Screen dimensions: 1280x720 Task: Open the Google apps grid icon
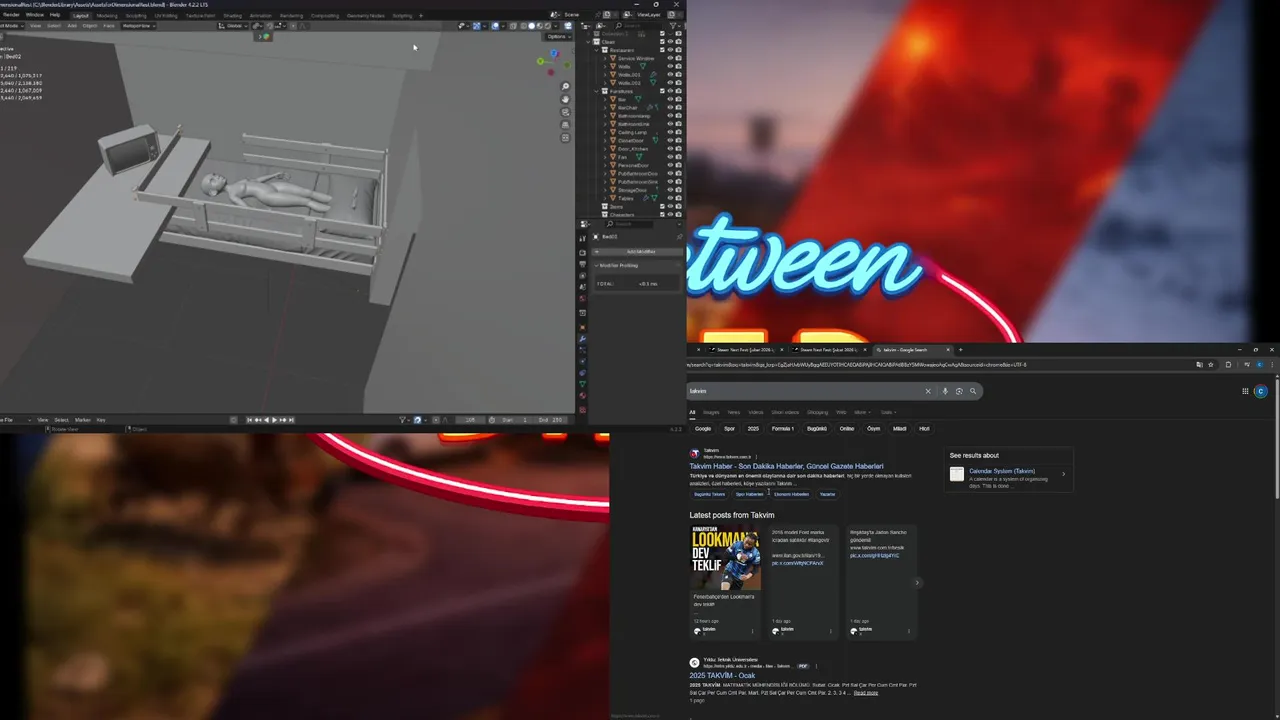coord(1245,391)
